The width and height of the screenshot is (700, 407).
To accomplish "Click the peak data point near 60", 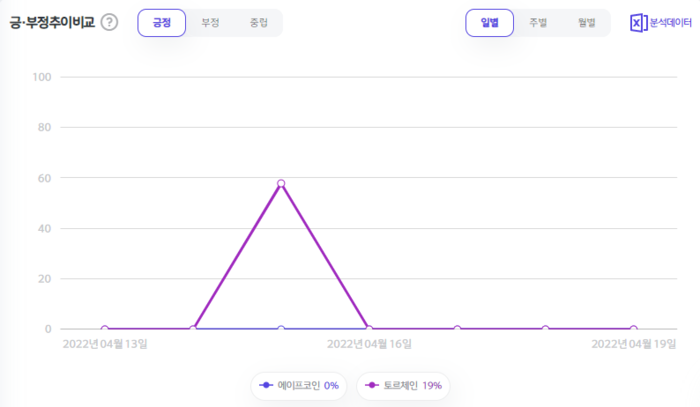I will tap(281, 183).
